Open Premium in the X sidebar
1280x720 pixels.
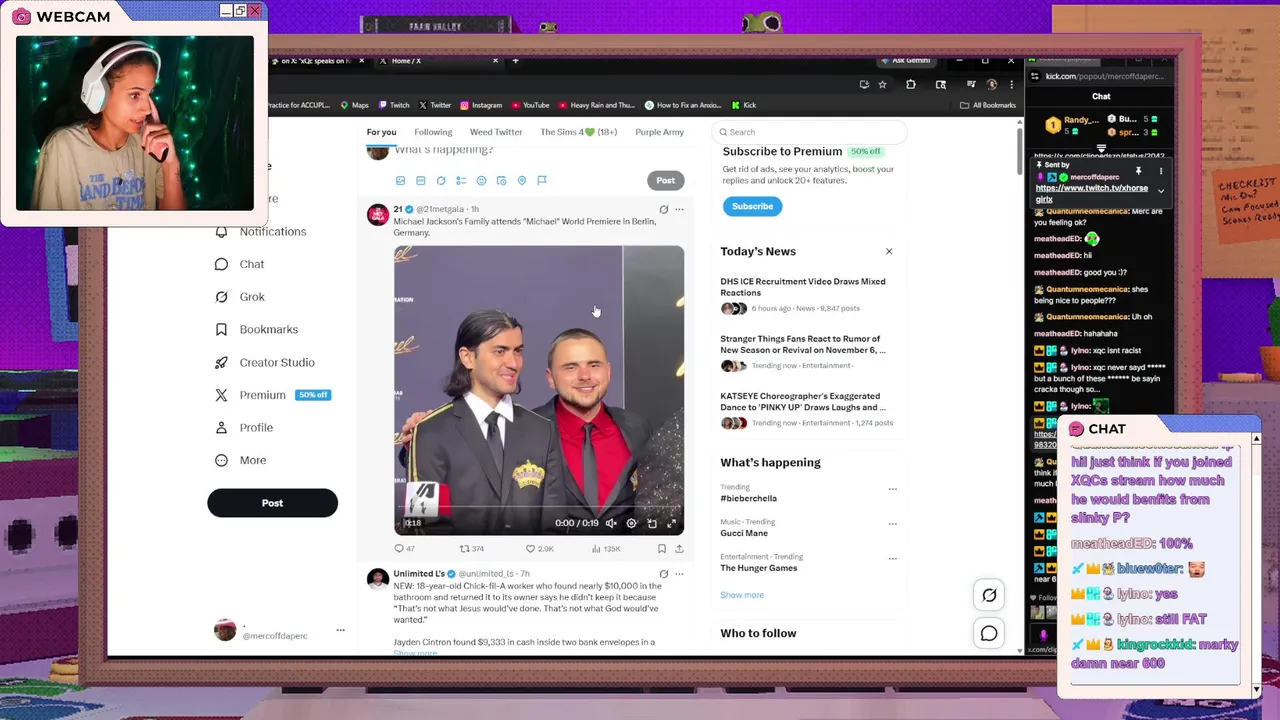[272, 395]
